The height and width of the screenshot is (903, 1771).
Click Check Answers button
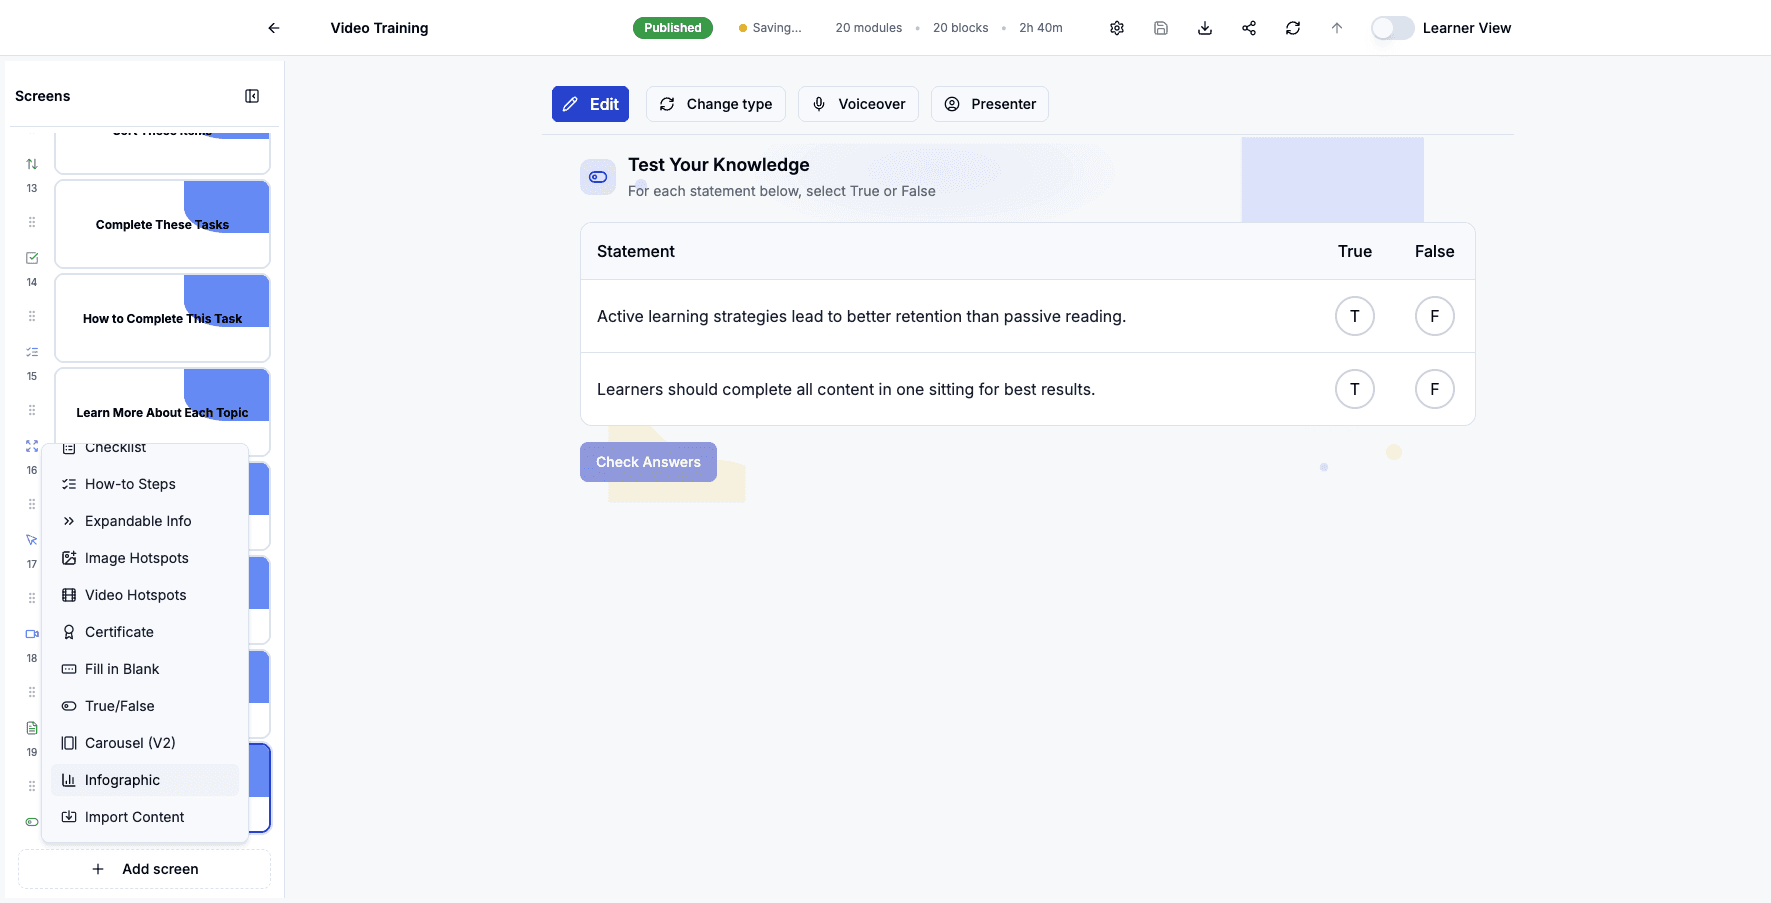pos(648,462)
